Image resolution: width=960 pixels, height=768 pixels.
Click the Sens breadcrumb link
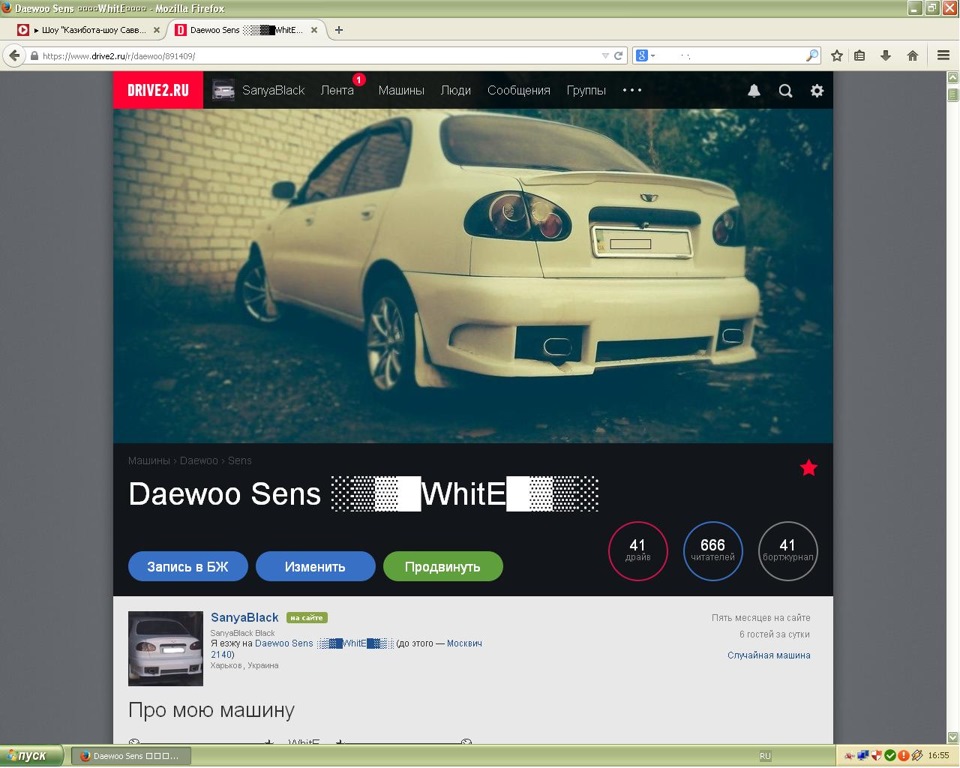click(239, 461)
